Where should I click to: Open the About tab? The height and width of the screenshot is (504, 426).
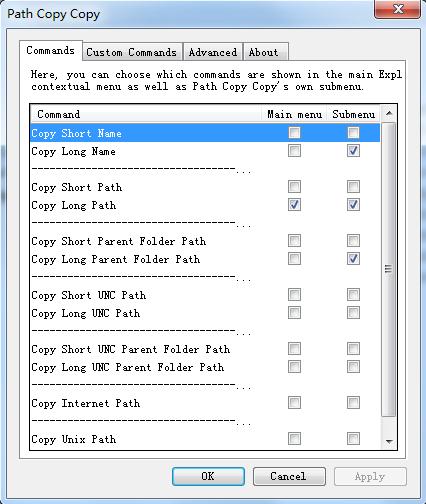point(265,52)
